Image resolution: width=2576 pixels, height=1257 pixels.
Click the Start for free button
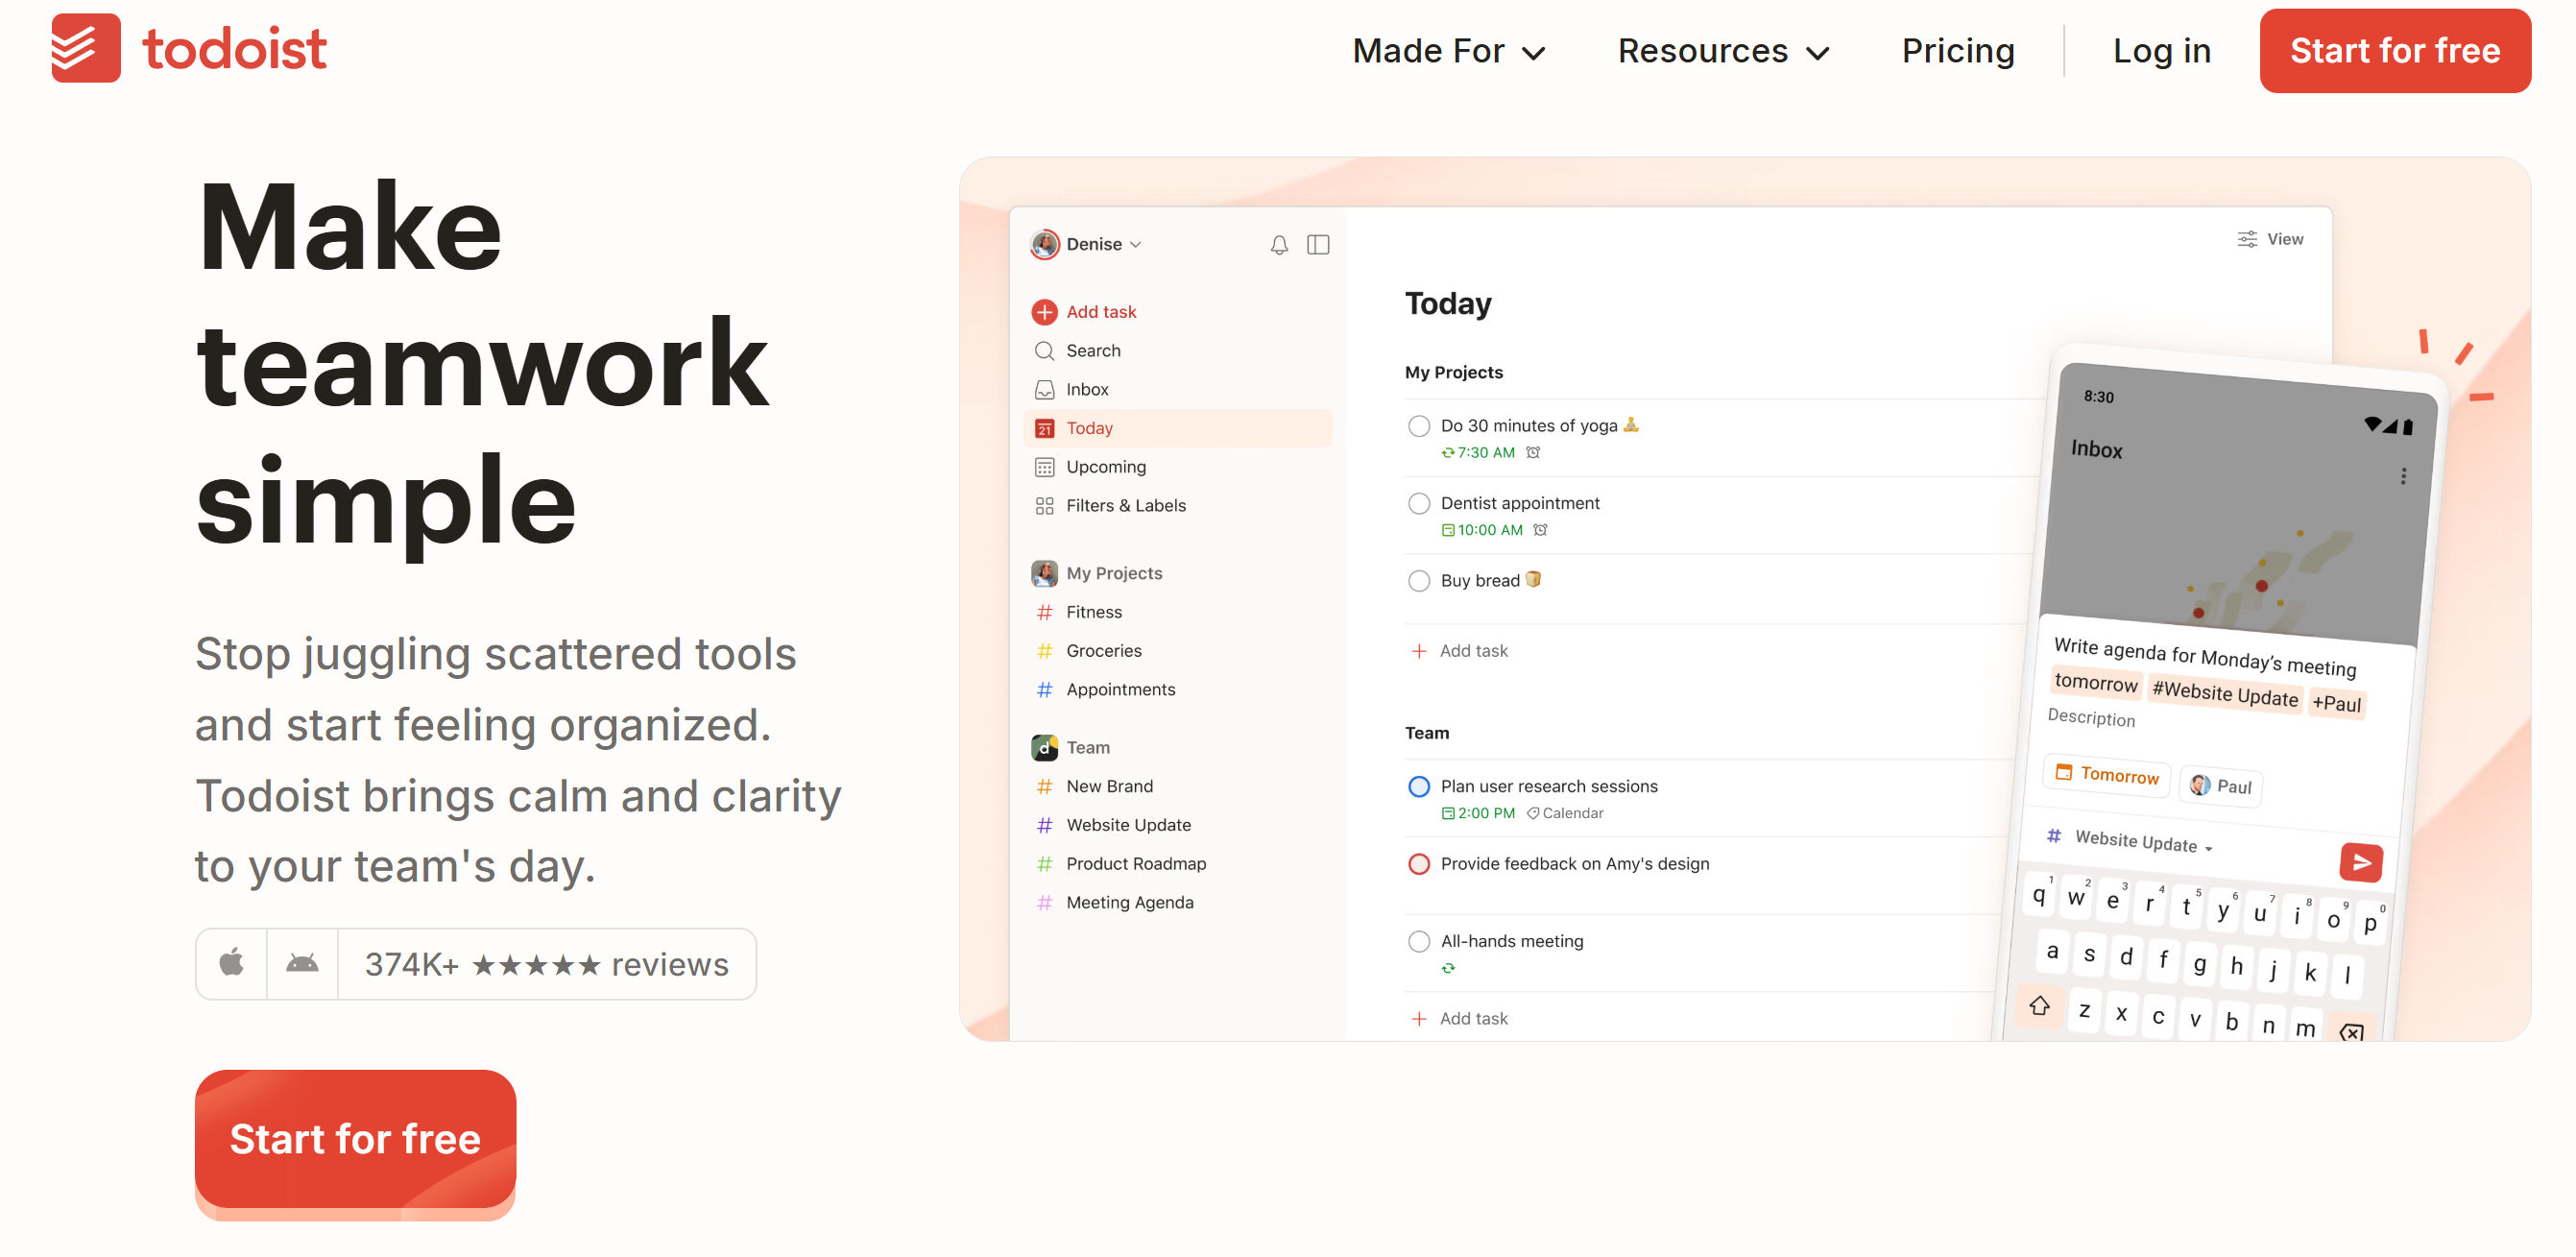[2394, 50]
